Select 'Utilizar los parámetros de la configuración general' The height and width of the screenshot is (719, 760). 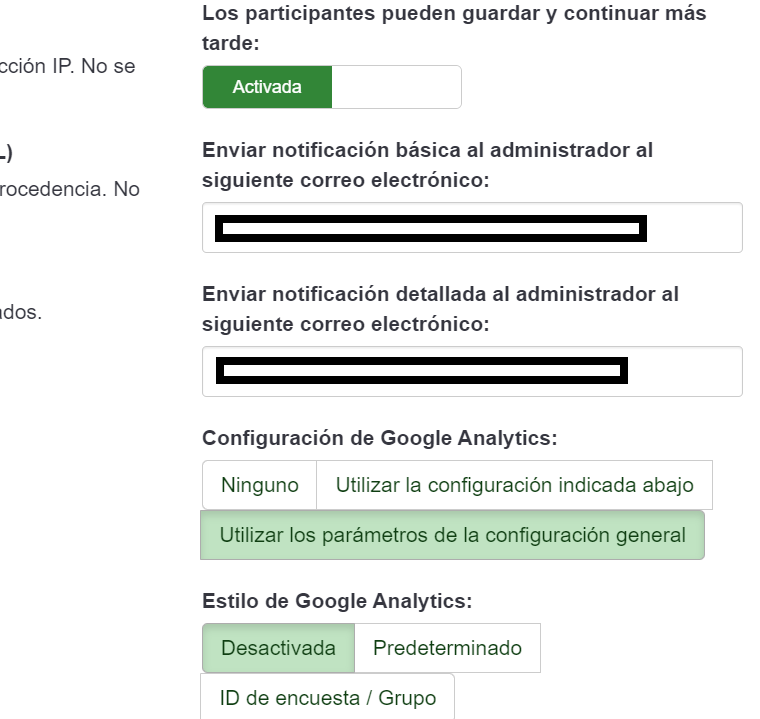453,535
